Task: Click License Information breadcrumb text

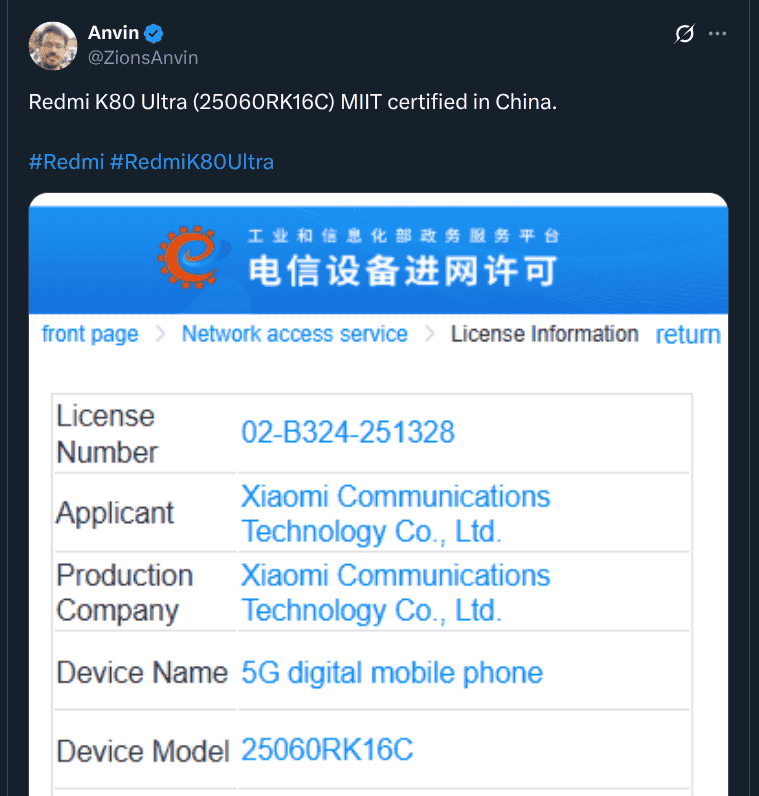Action: [x=544, y=334]
